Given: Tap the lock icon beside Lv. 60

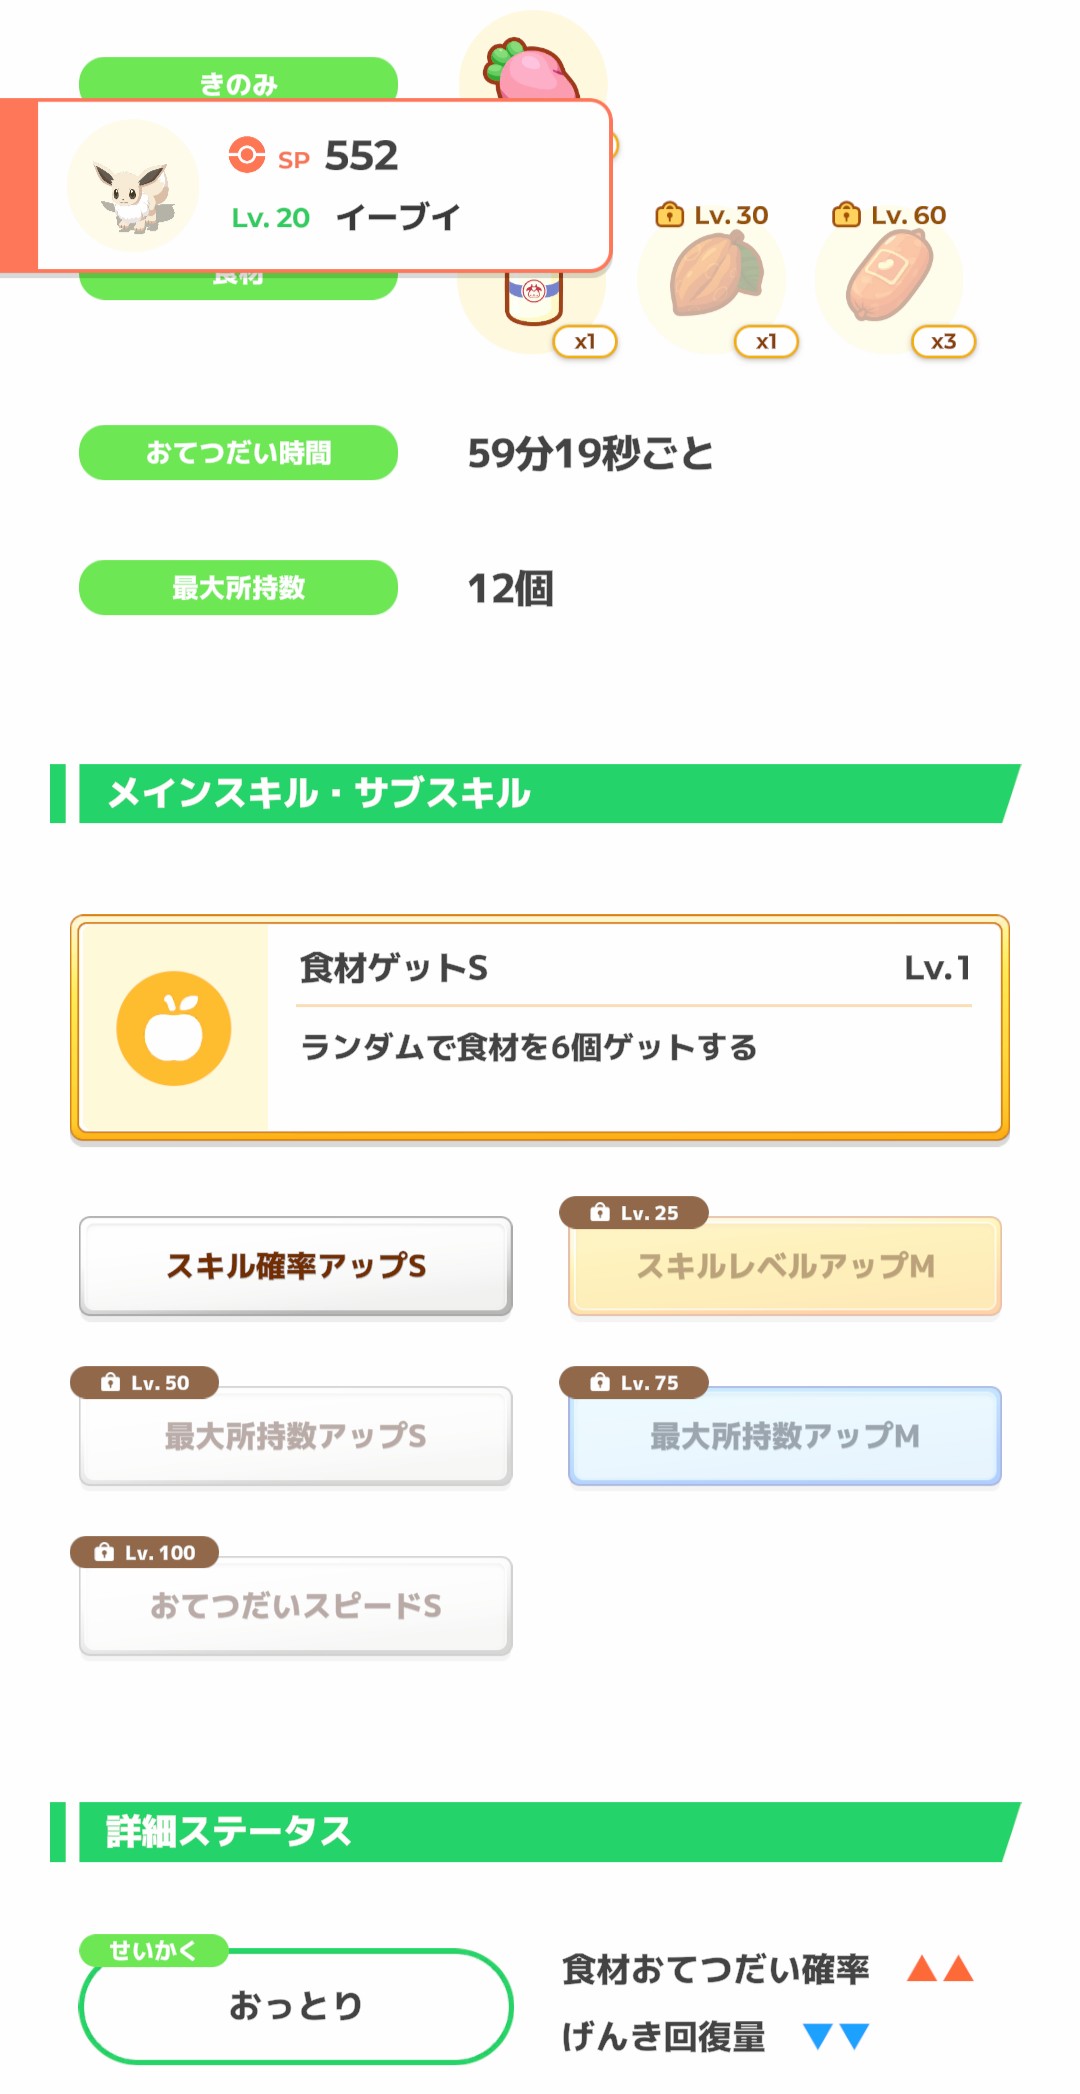Looking at the screenshot, I should [x=846, y=215].
